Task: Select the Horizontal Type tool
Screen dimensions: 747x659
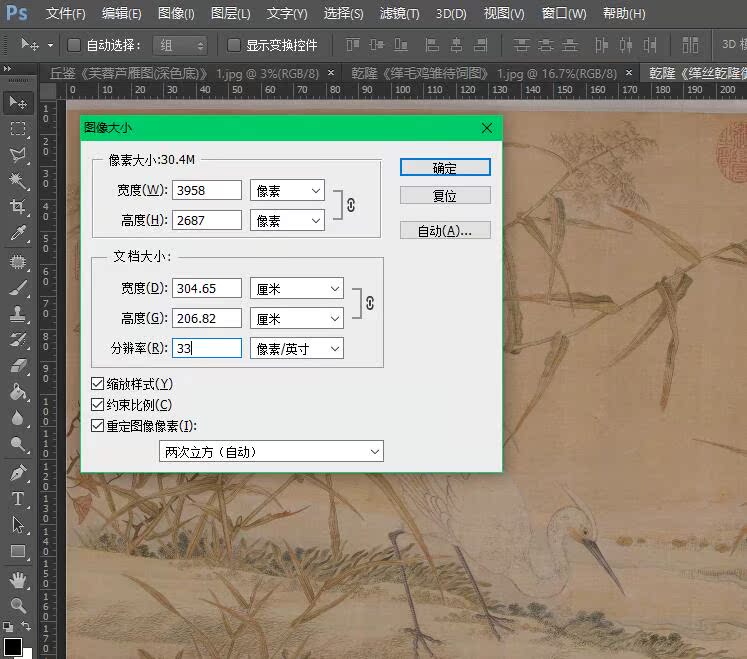Action: coord(18,499)
